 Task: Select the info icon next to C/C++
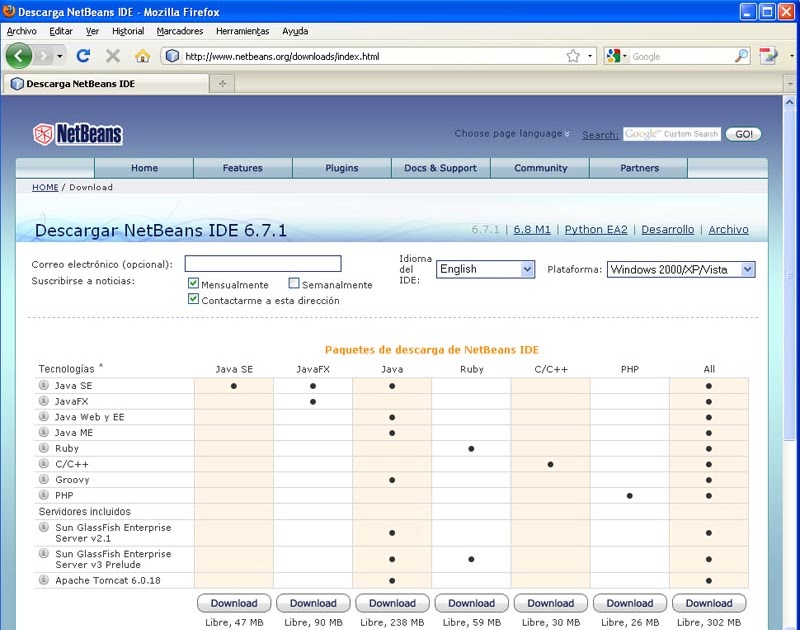tap(44, 464)
